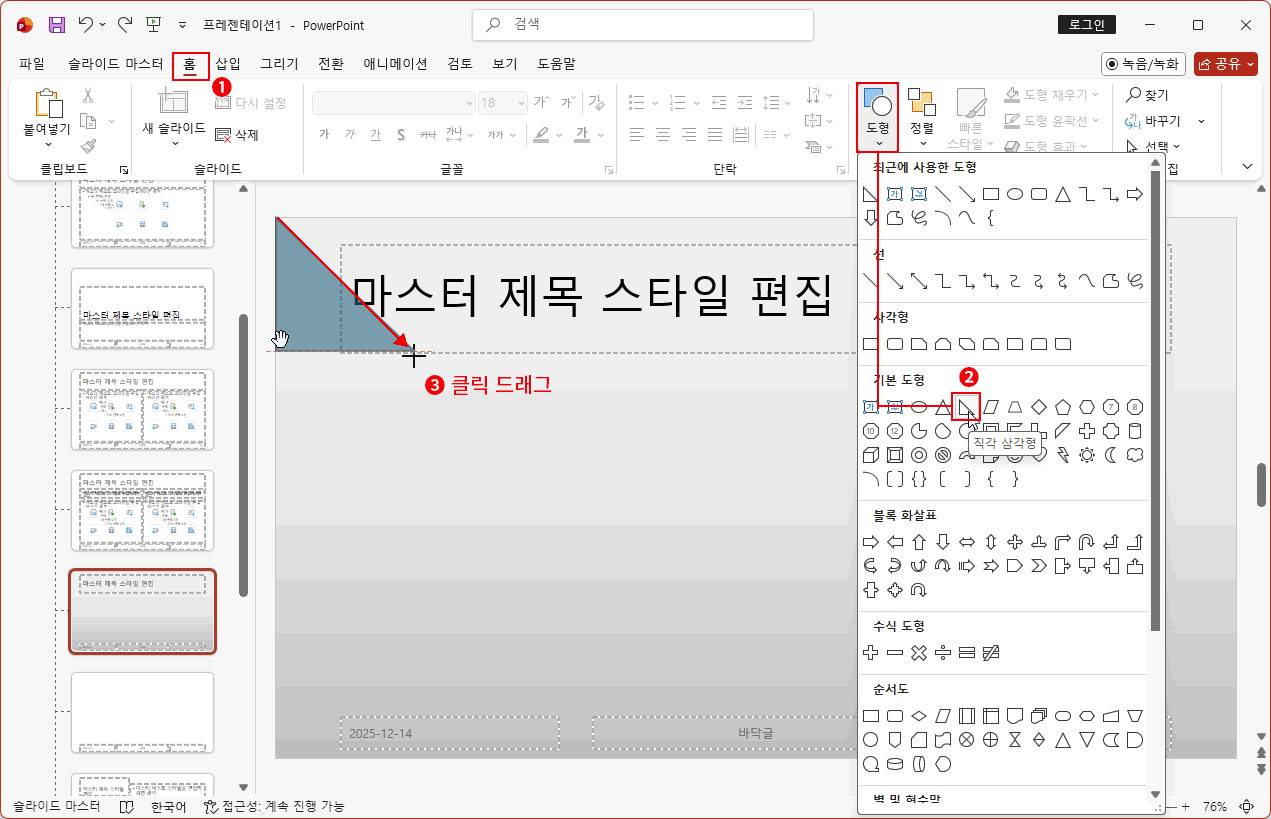Open the 보기 ribbon tab
The width and height of the screenshot is (1271, 819).
click(x=504, y=63)
